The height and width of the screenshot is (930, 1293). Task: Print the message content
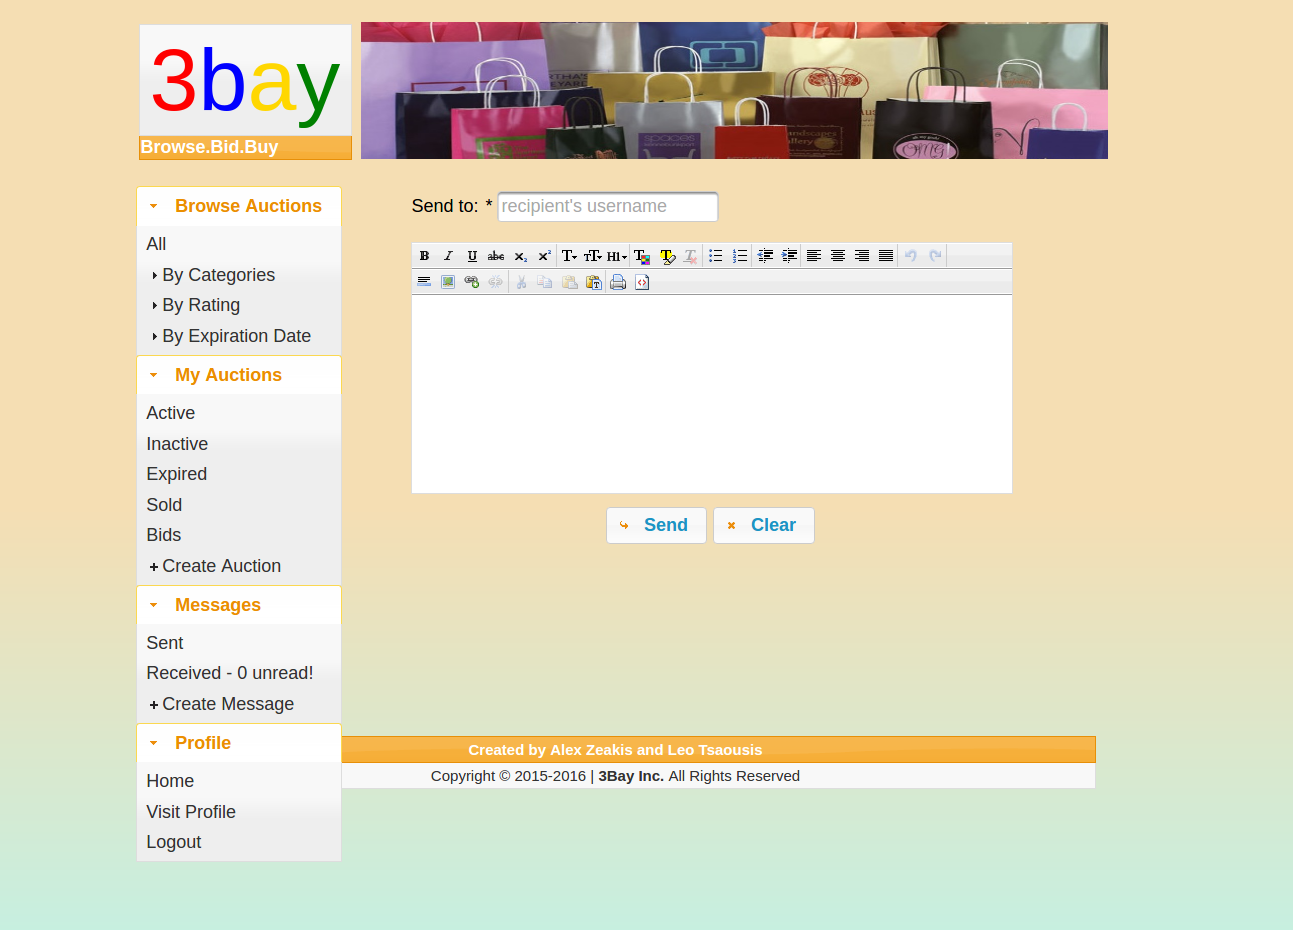click(618, 282)
